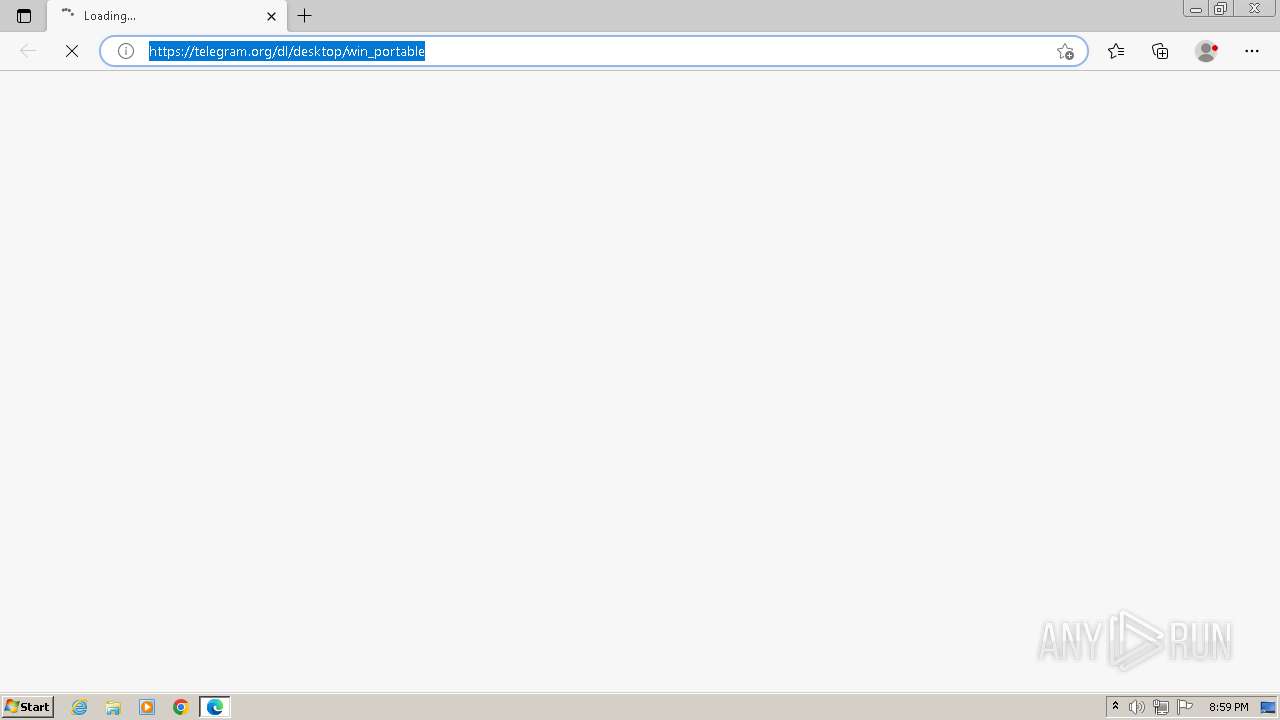Open the network connection tray icon

coord(1161,707)
